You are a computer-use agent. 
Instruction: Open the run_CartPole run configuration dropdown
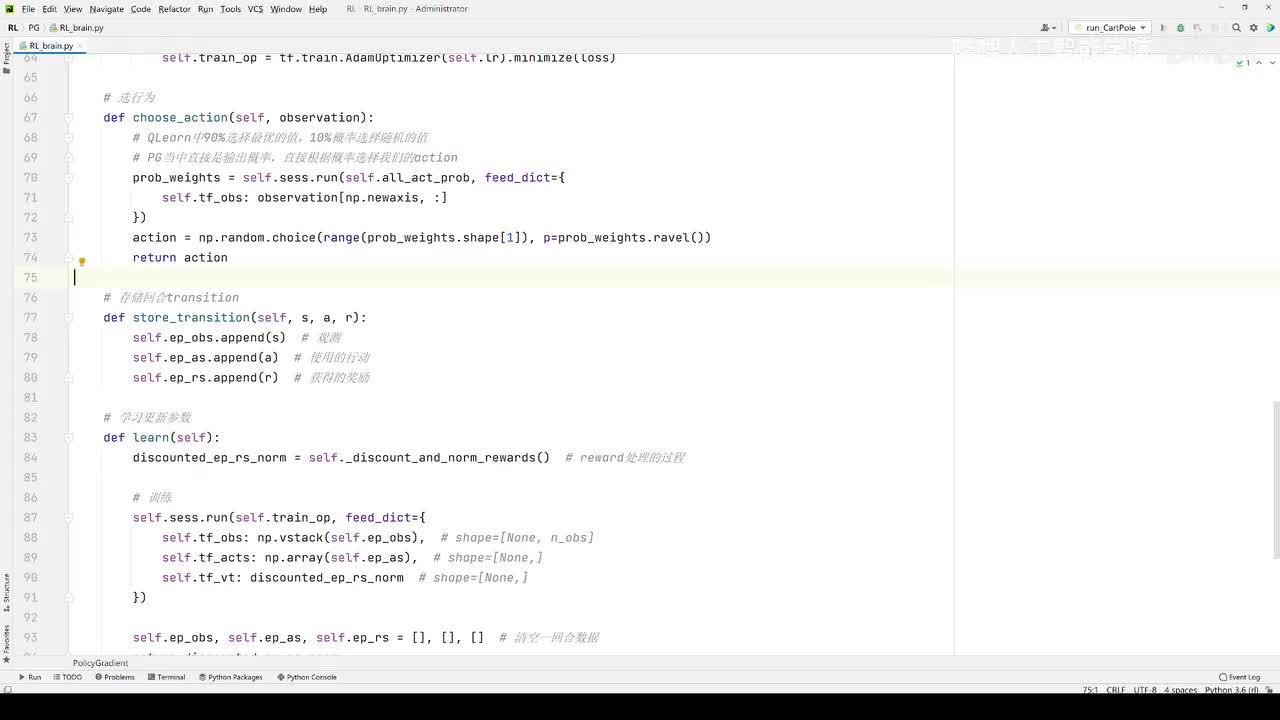click(x=1110, y=28)
